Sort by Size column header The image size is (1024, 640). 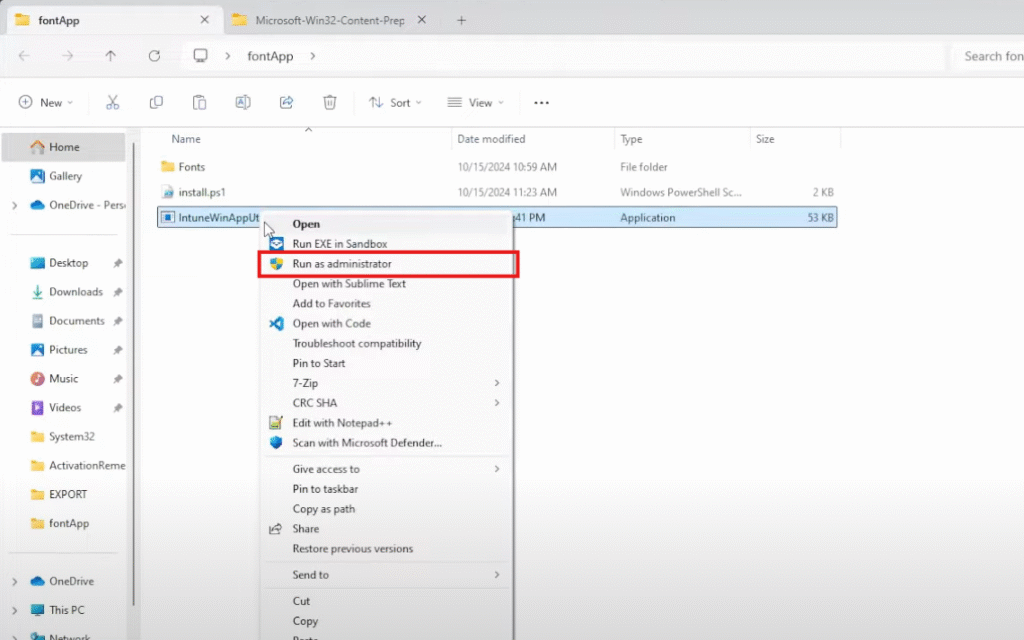click(x=765, y=139)
